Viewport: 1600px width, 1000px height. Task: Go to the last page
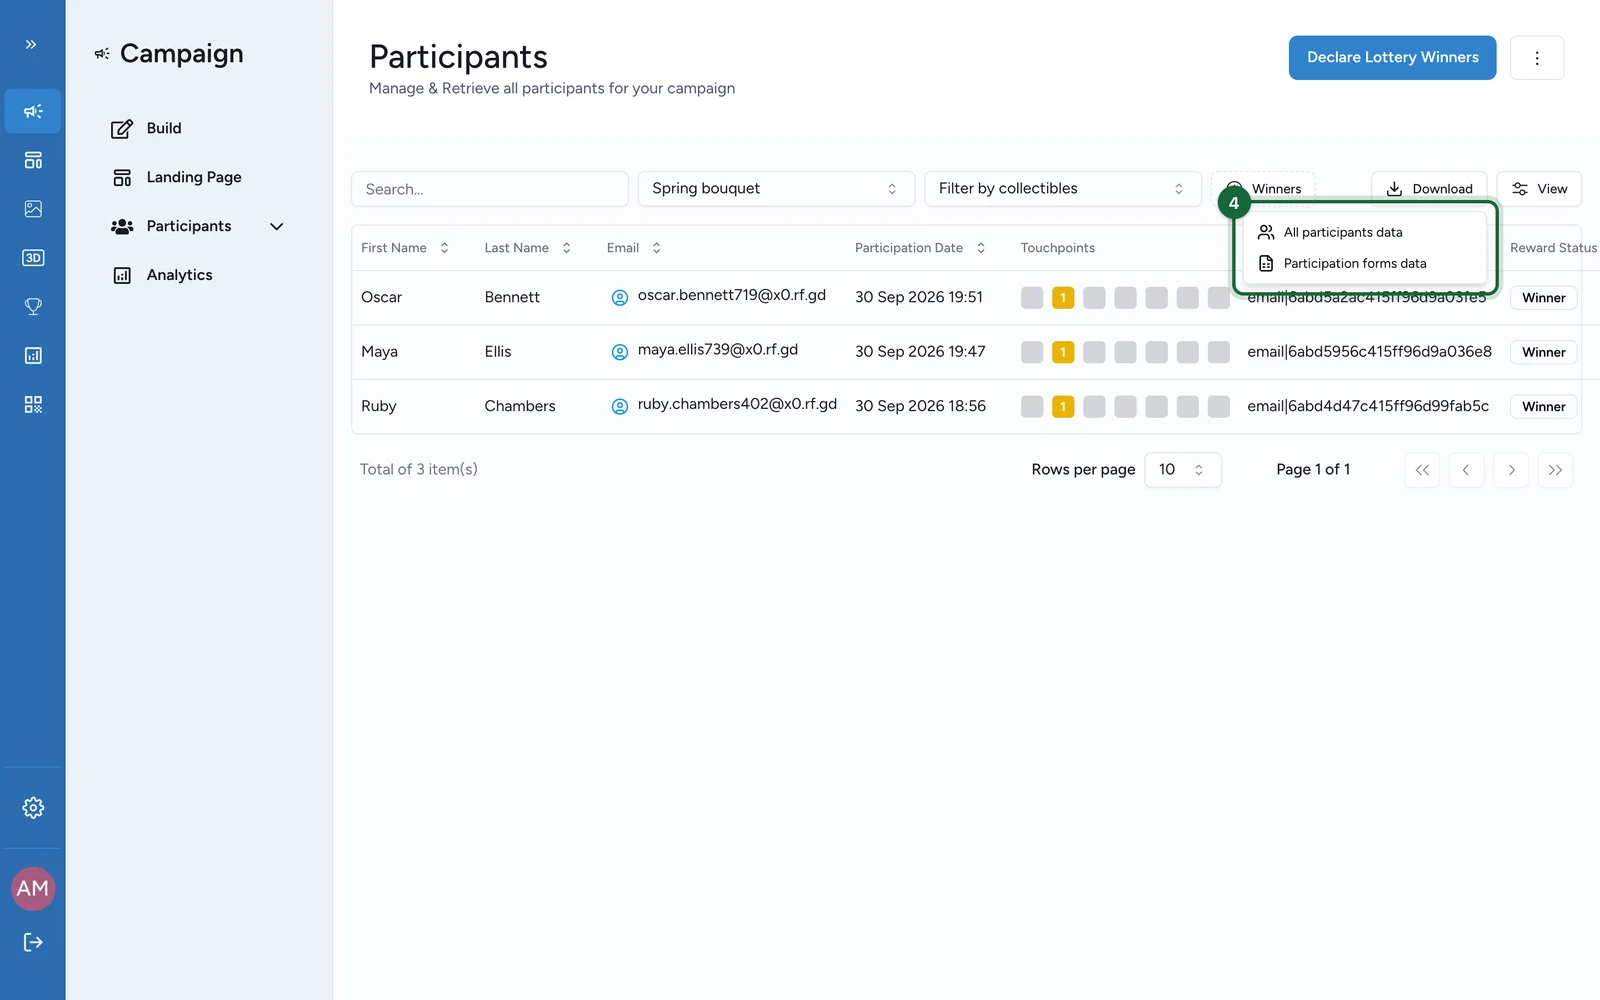point(1555,470)
